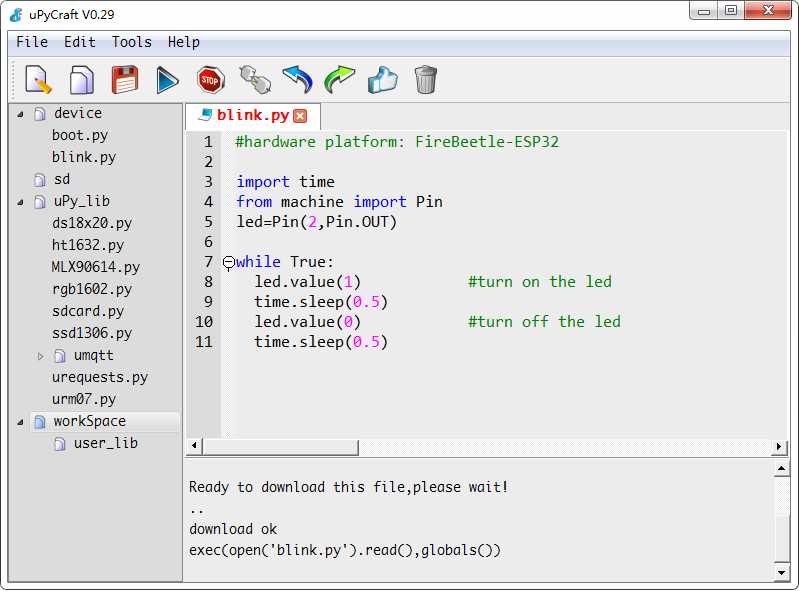Select ht1632.py library file

(x=88, y=245)
